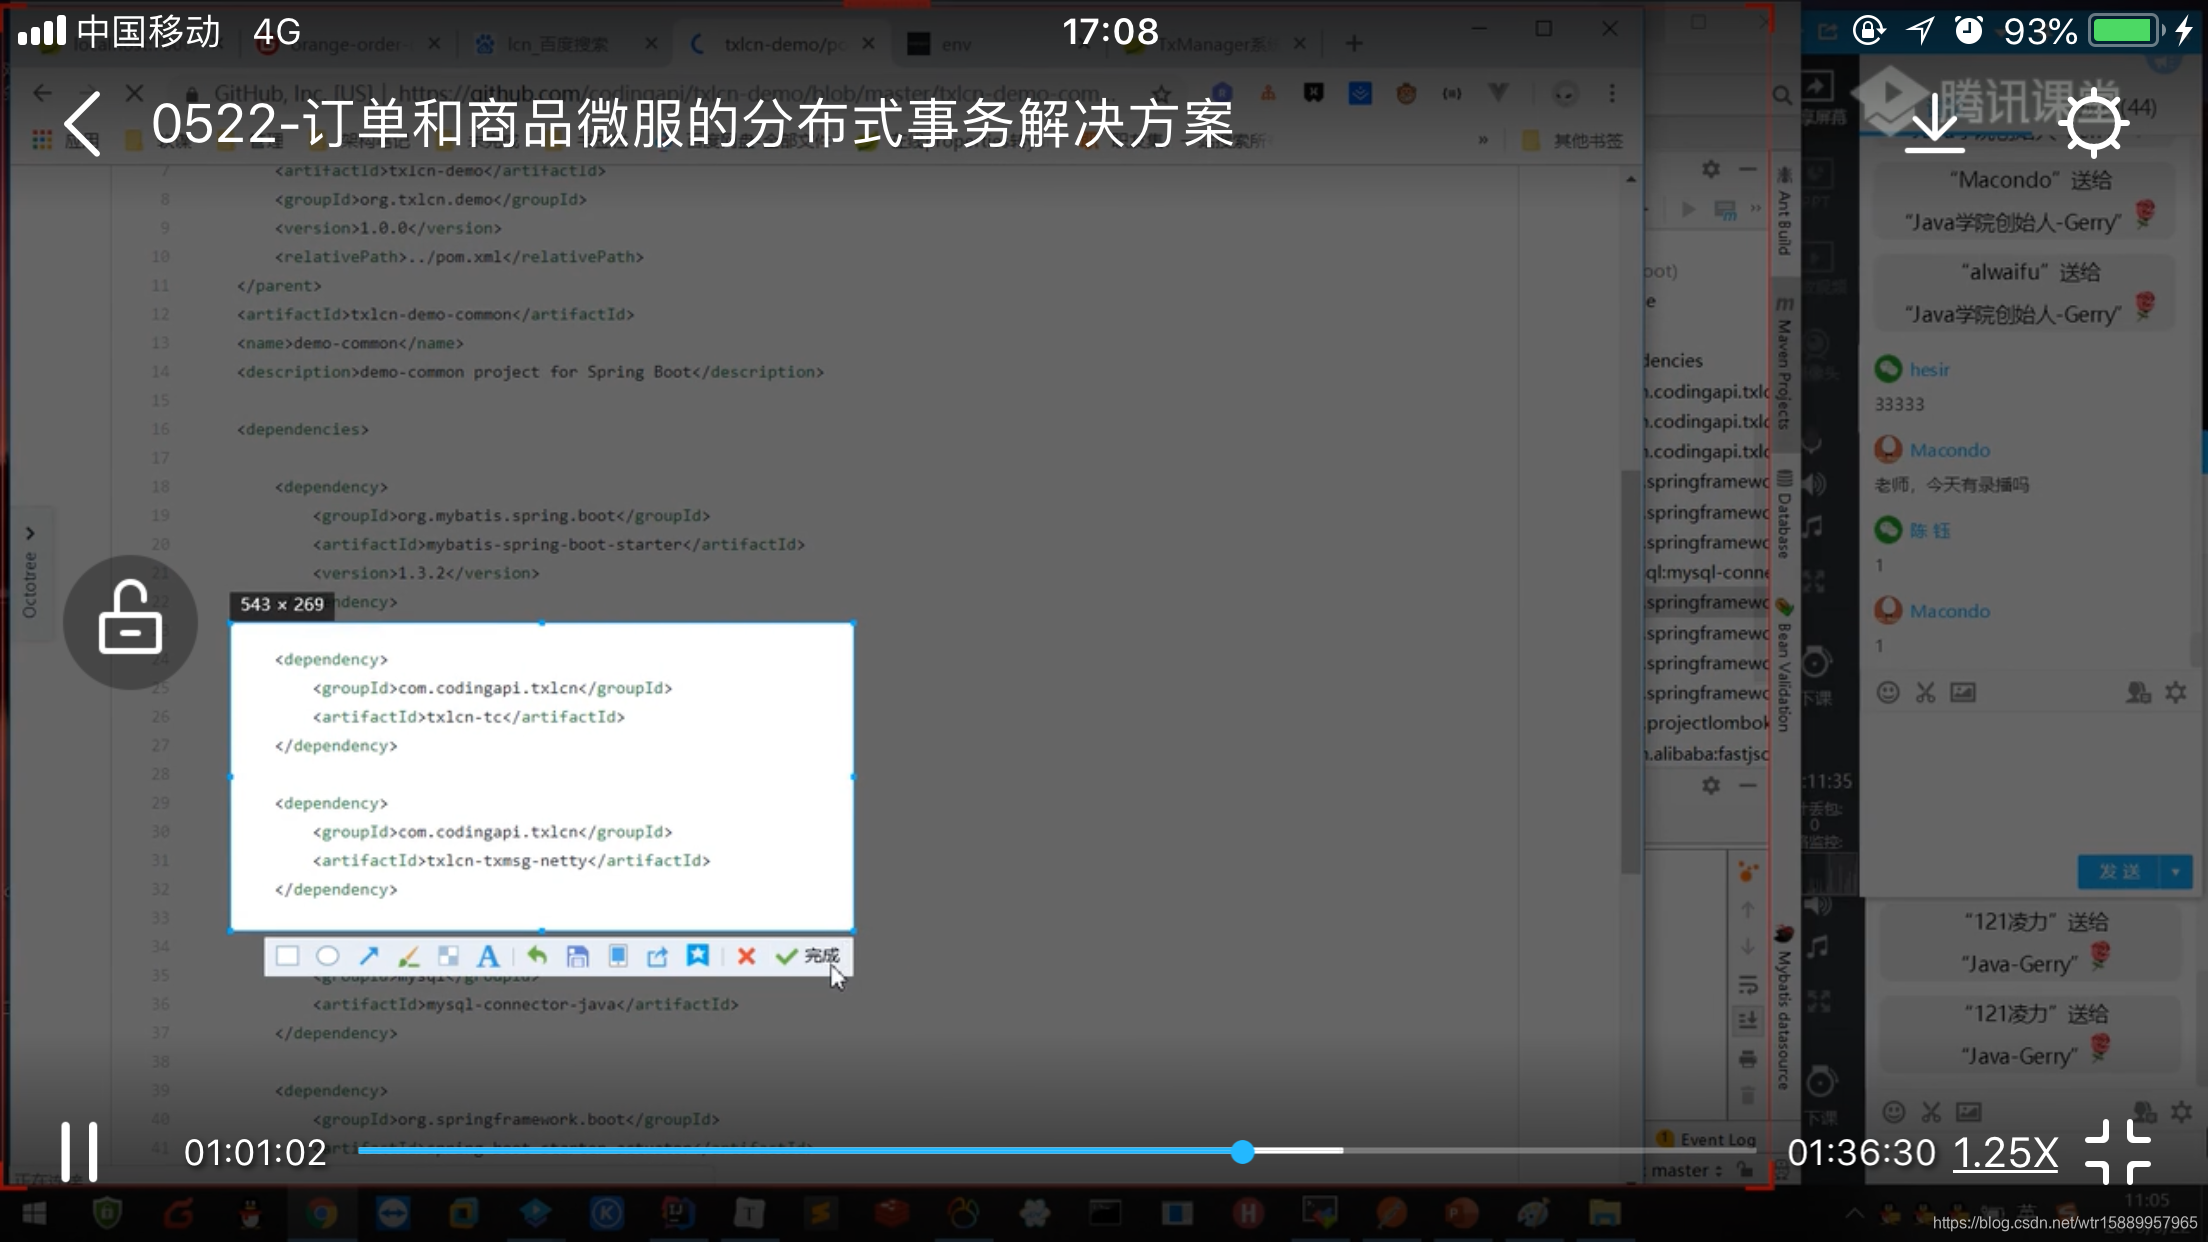Expand the bookmarks bar overflow chevron
This screenshot has height=1242, width=2208.
[x=1483, y=141]
